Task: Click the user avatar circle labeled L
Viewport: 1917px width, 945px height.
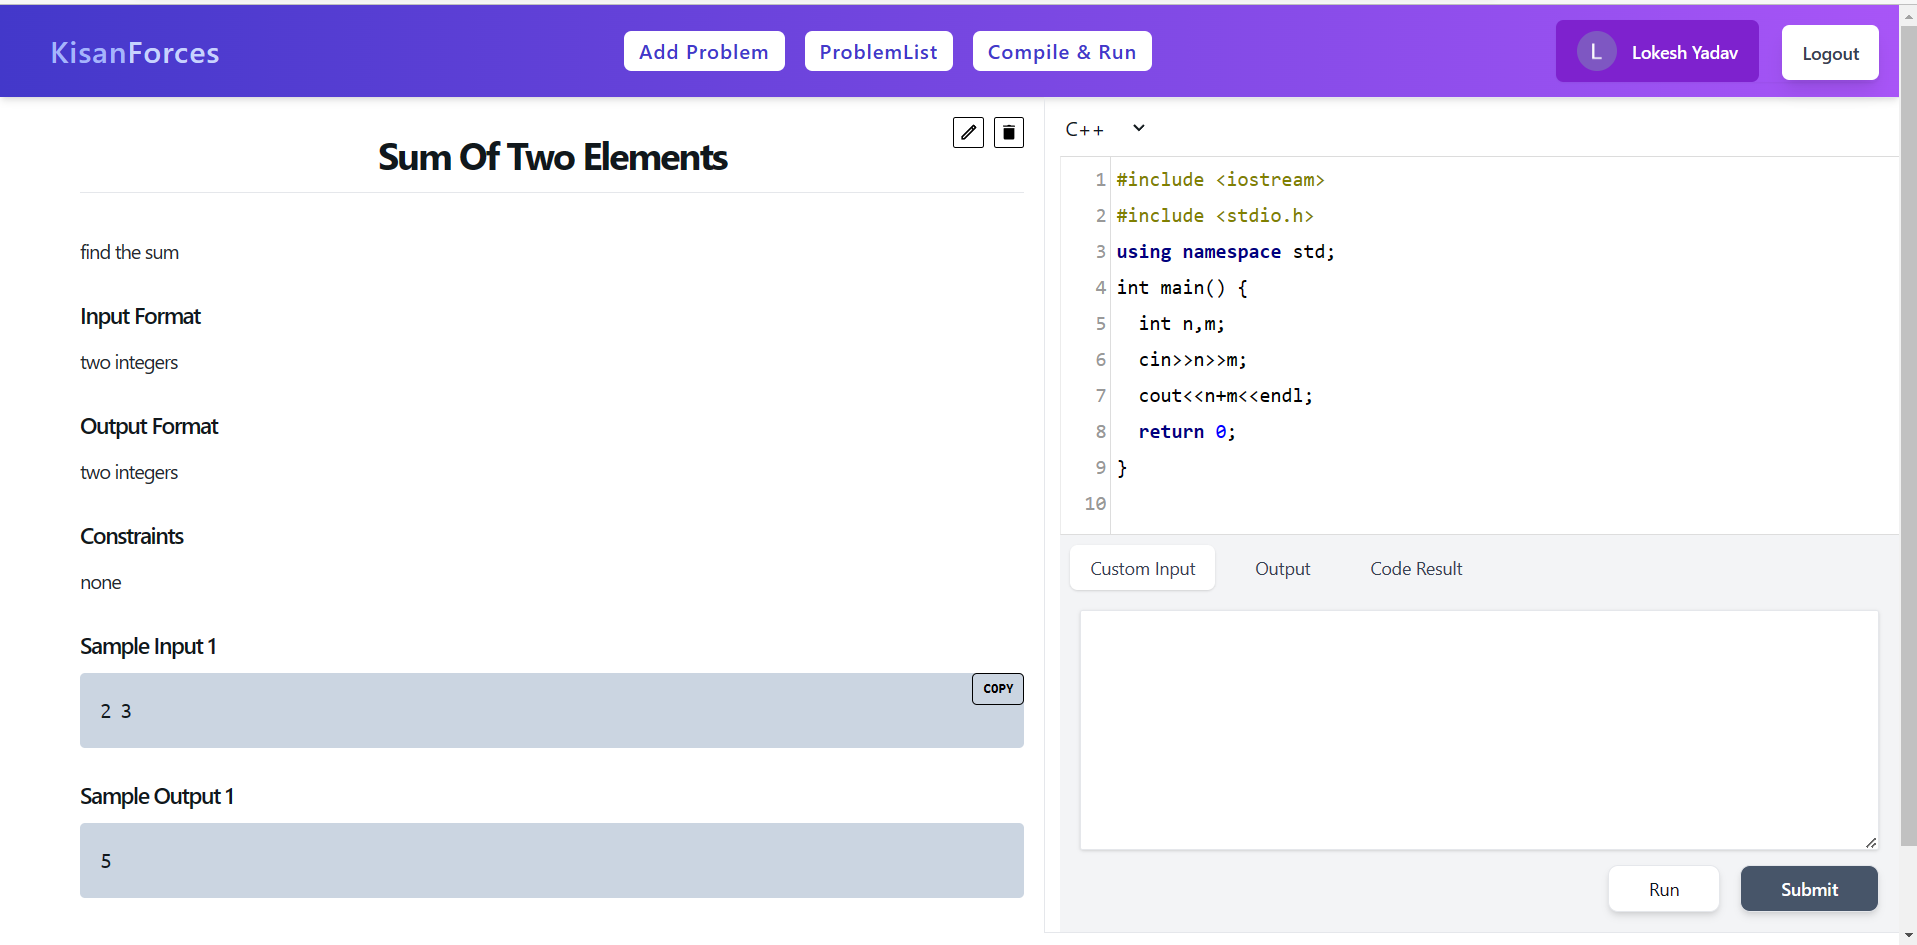Action: 1594,51
